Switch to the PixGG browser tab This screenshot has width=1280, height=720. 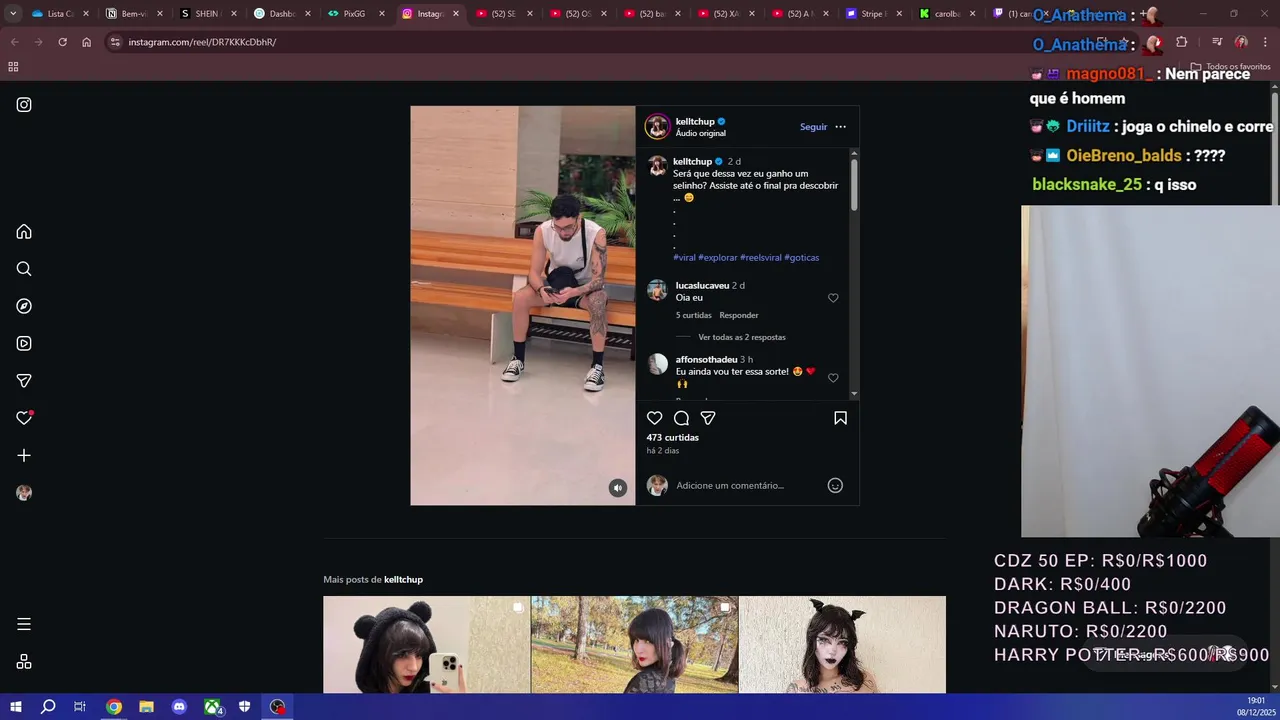(x=354, y=14)
